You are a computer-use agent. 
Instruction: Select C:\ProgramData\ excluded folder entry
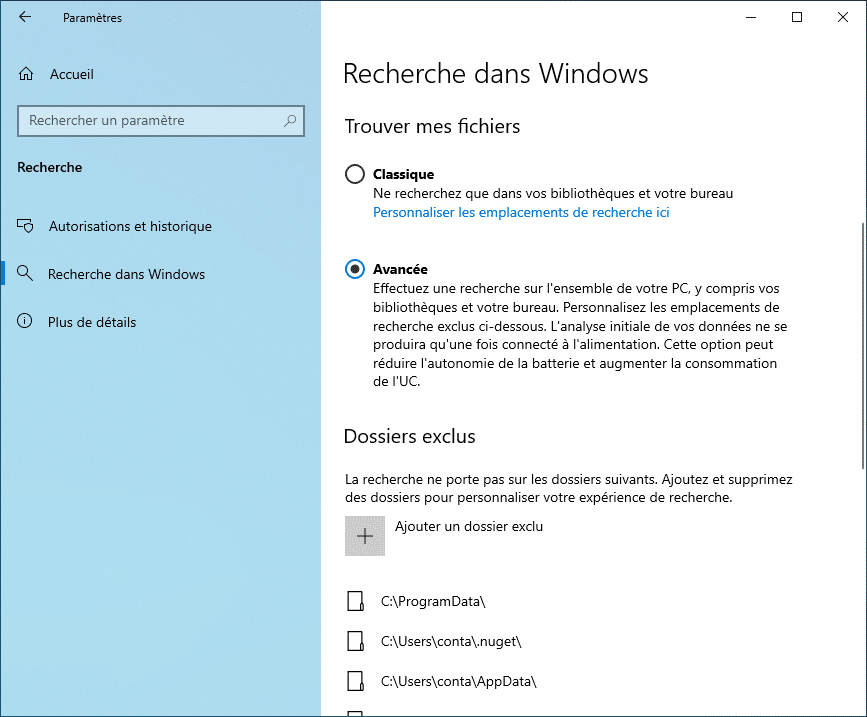click(433, 601)
